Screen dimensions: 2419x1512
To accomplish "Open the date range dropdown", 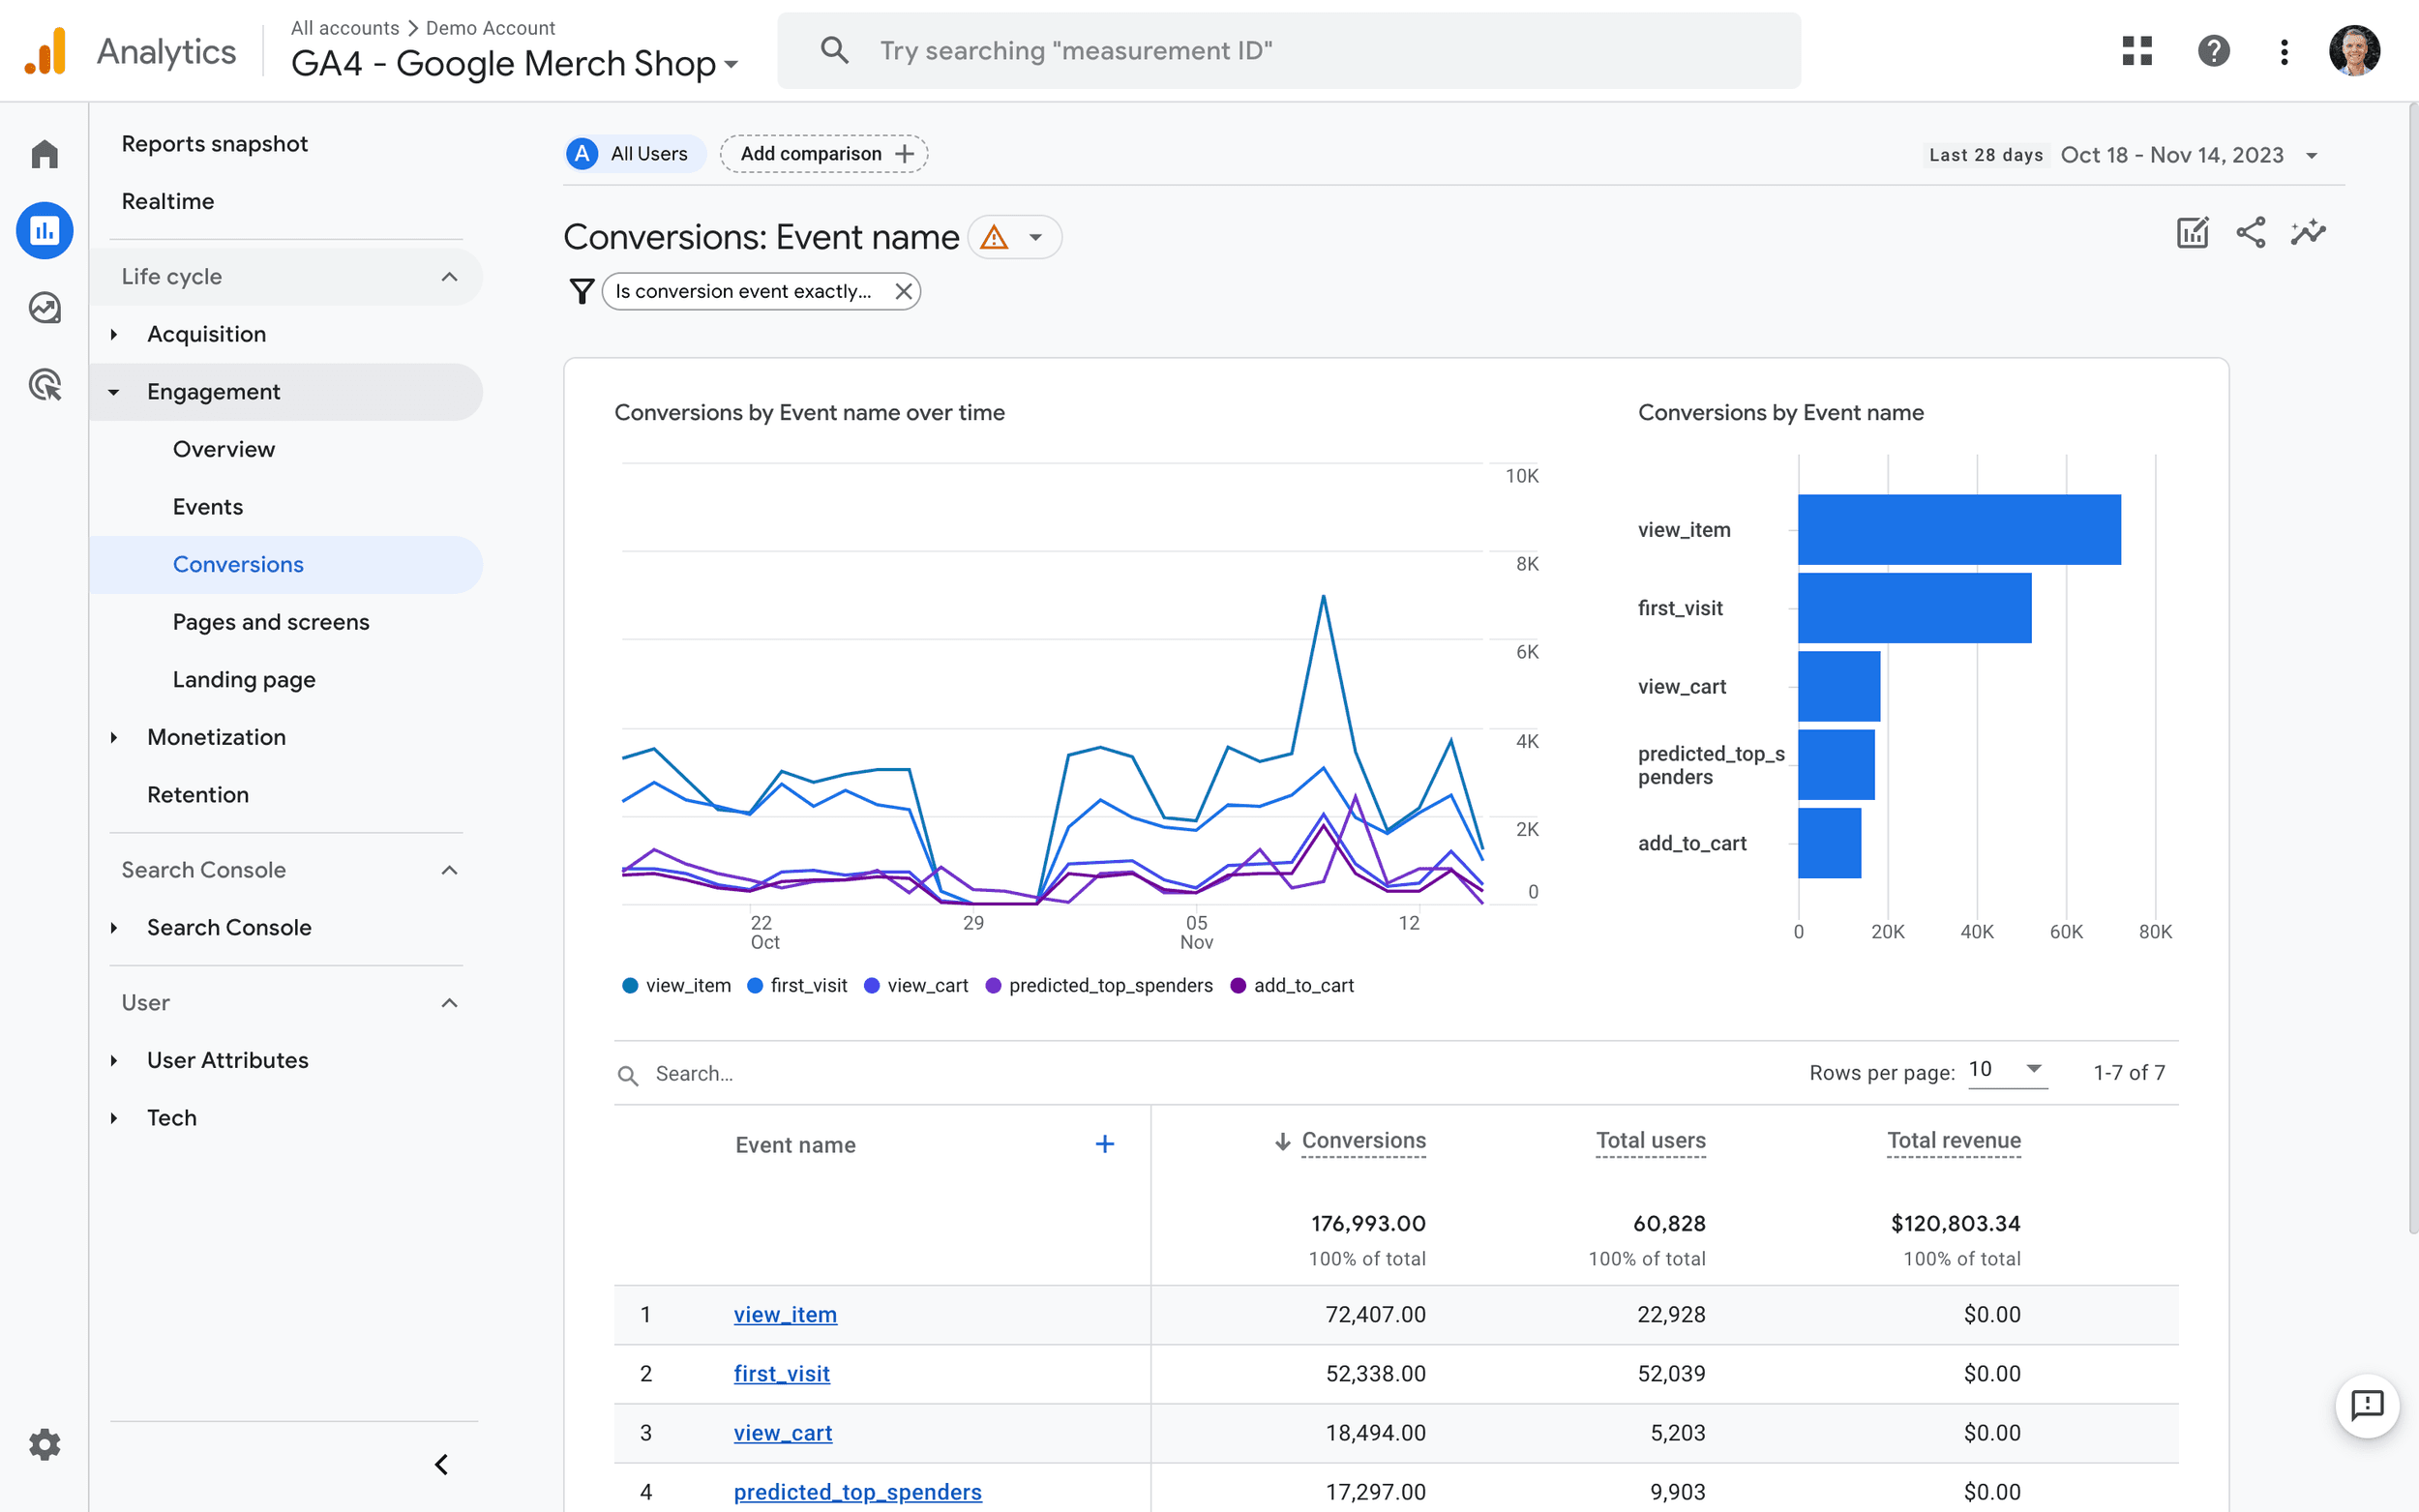I will (x=2311, y=155).
